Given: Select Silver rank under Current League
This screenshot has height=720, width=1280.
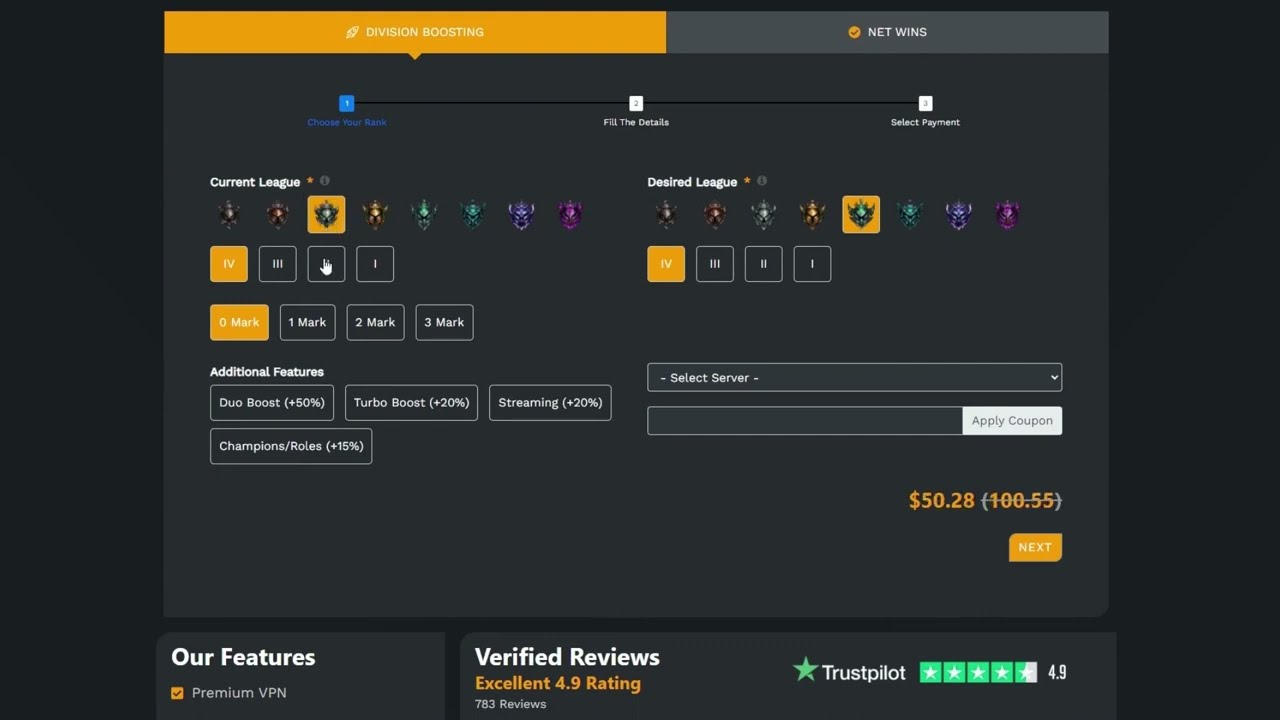Looking at the screenshot, I should 326,215.
